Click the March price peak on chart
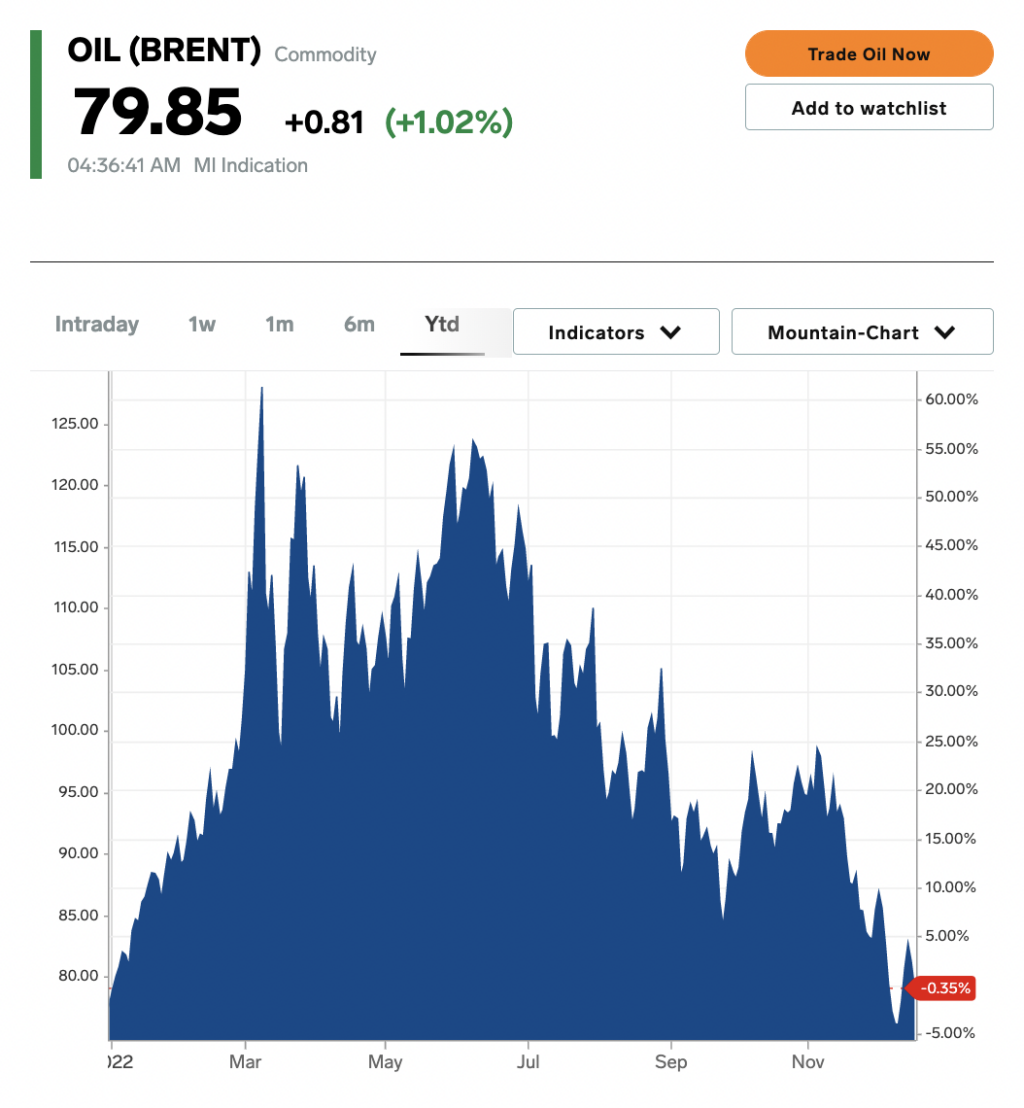Screen dimensions: 1024x1108 (x=261, y=389)
